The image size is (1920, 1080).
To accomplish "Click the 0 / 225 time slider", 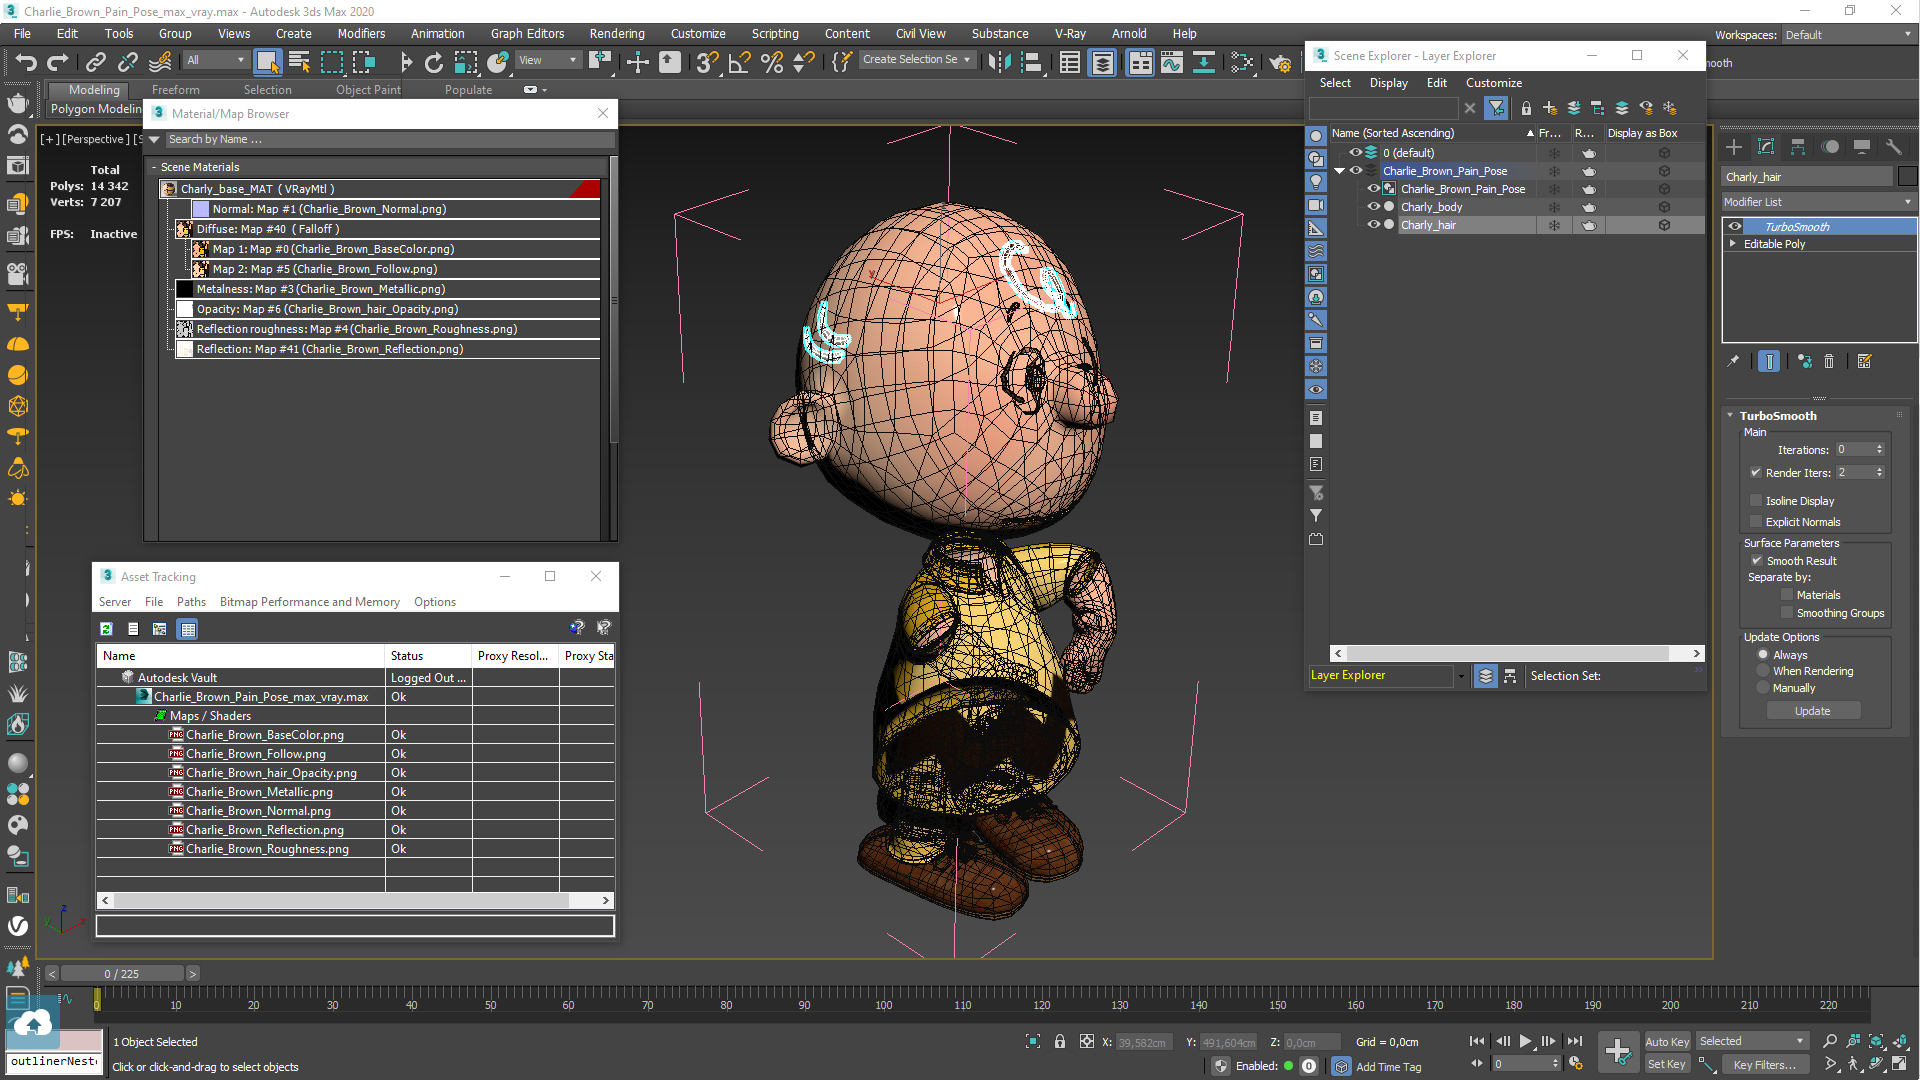I will 122,974.
